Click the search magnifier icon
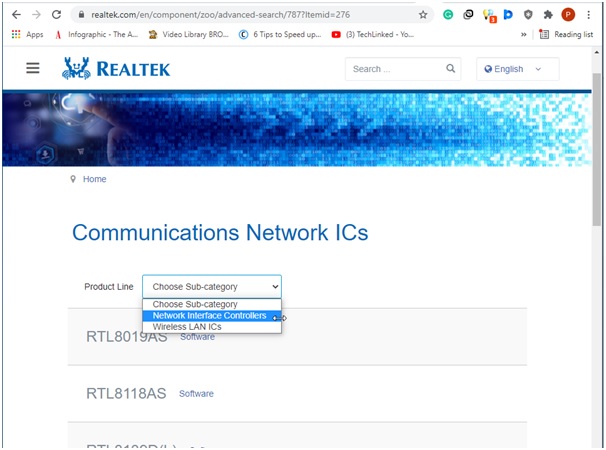This screenshot has height=450, width=606. (450, 69)
